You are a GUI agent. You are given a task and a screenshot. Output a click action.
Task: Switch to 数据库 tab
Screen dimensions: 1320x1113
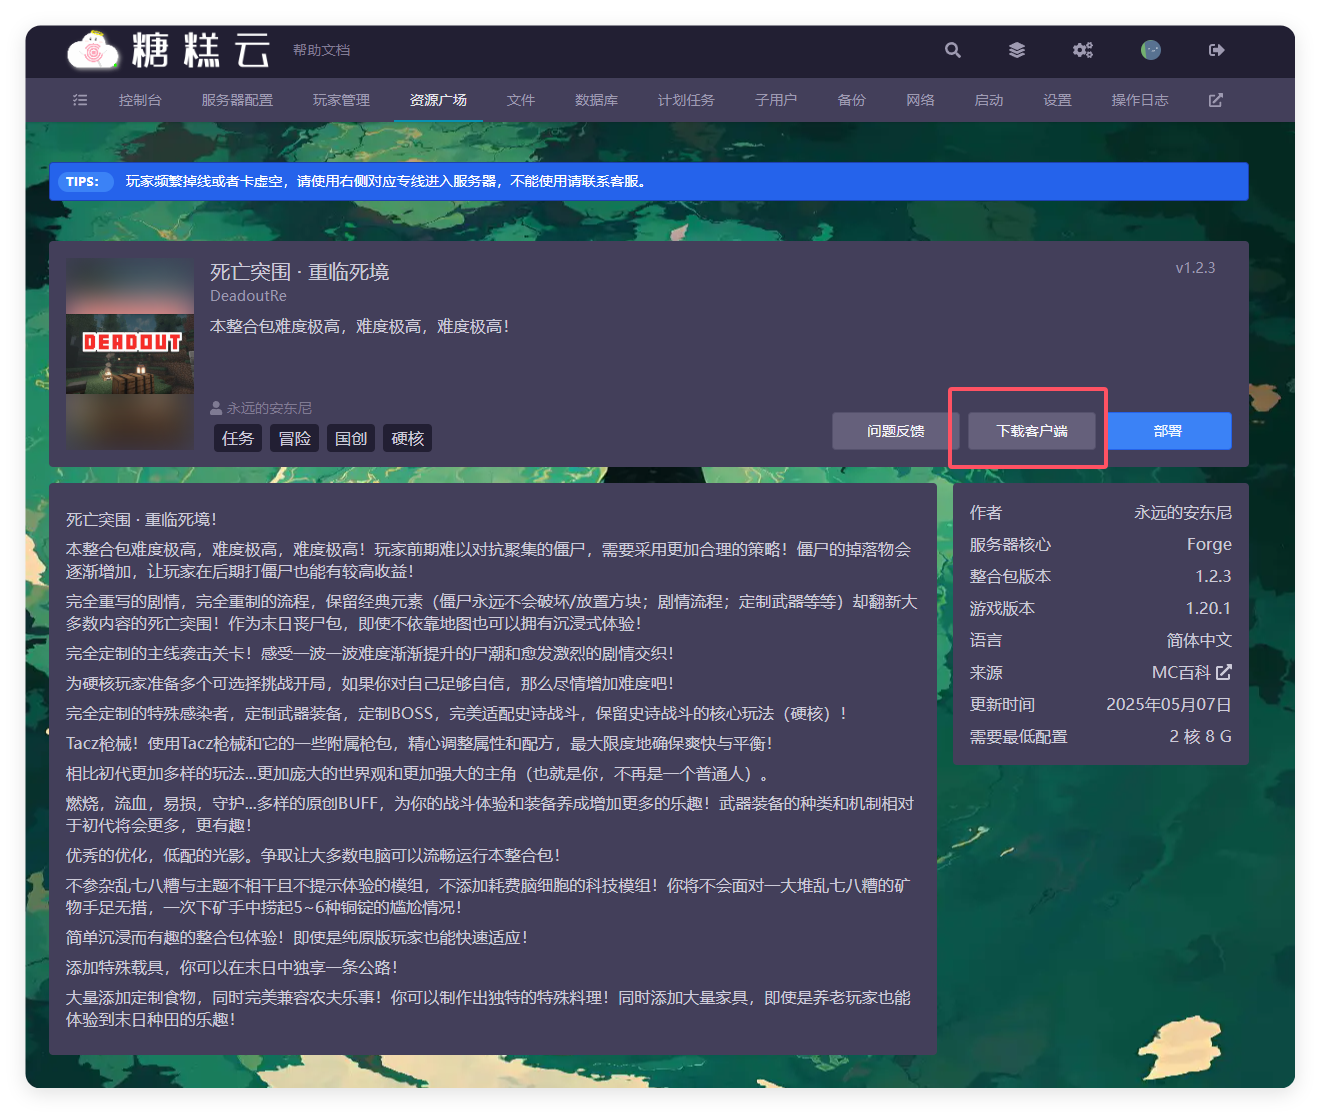coord(596,100)
